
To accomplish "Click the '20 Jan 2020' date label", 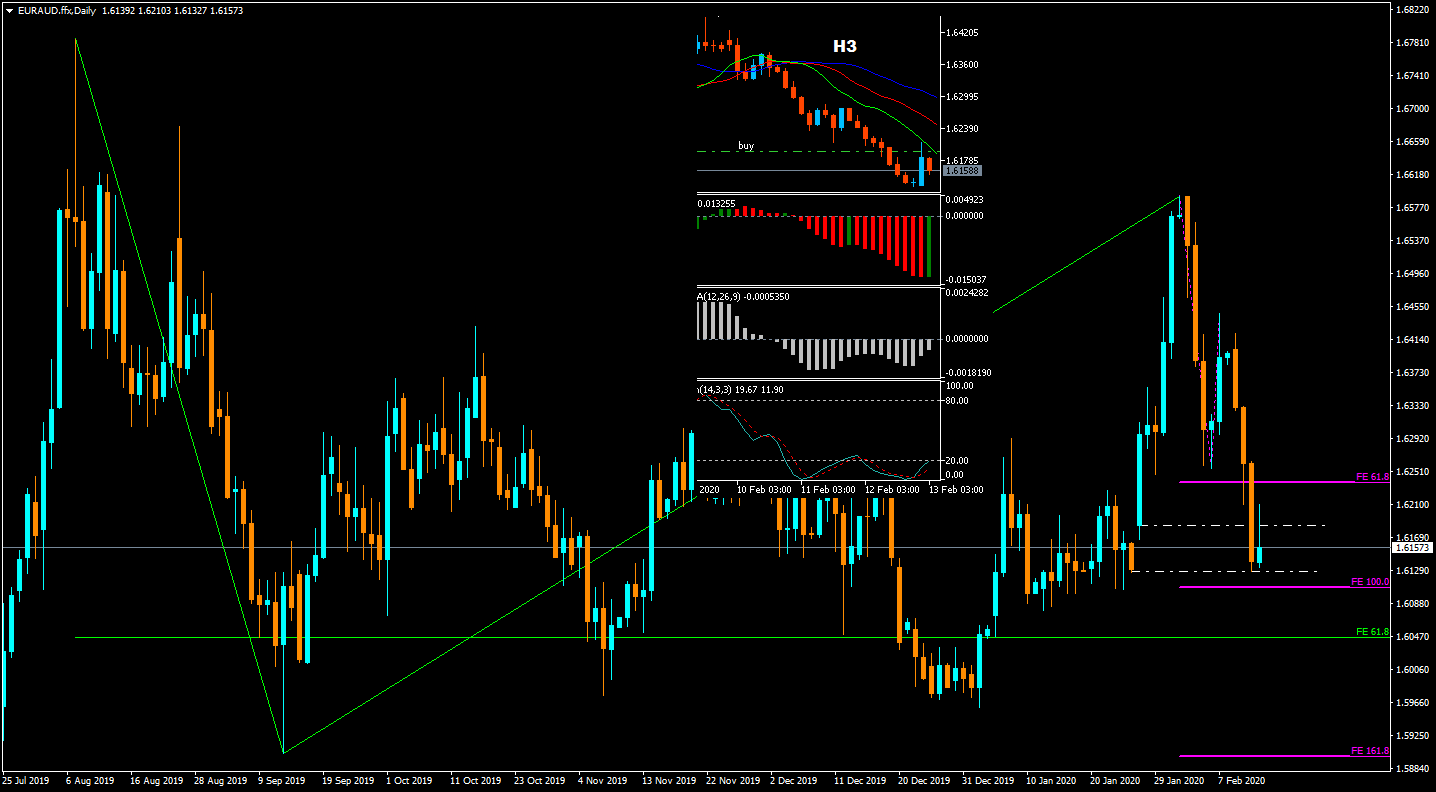I will point(1117,780).
